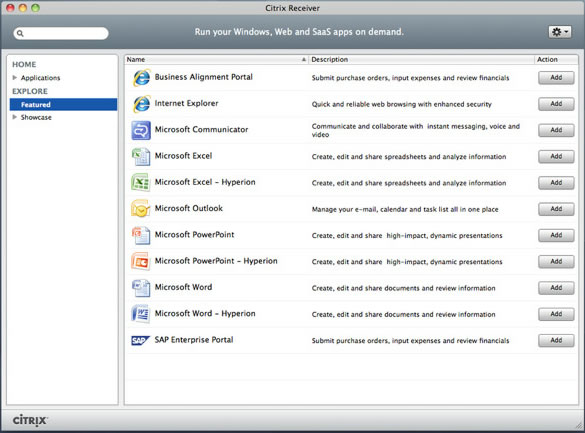This screenshot has width=585, height=433.
Task: Click the green zoom window button
Action: coord(35,8)
